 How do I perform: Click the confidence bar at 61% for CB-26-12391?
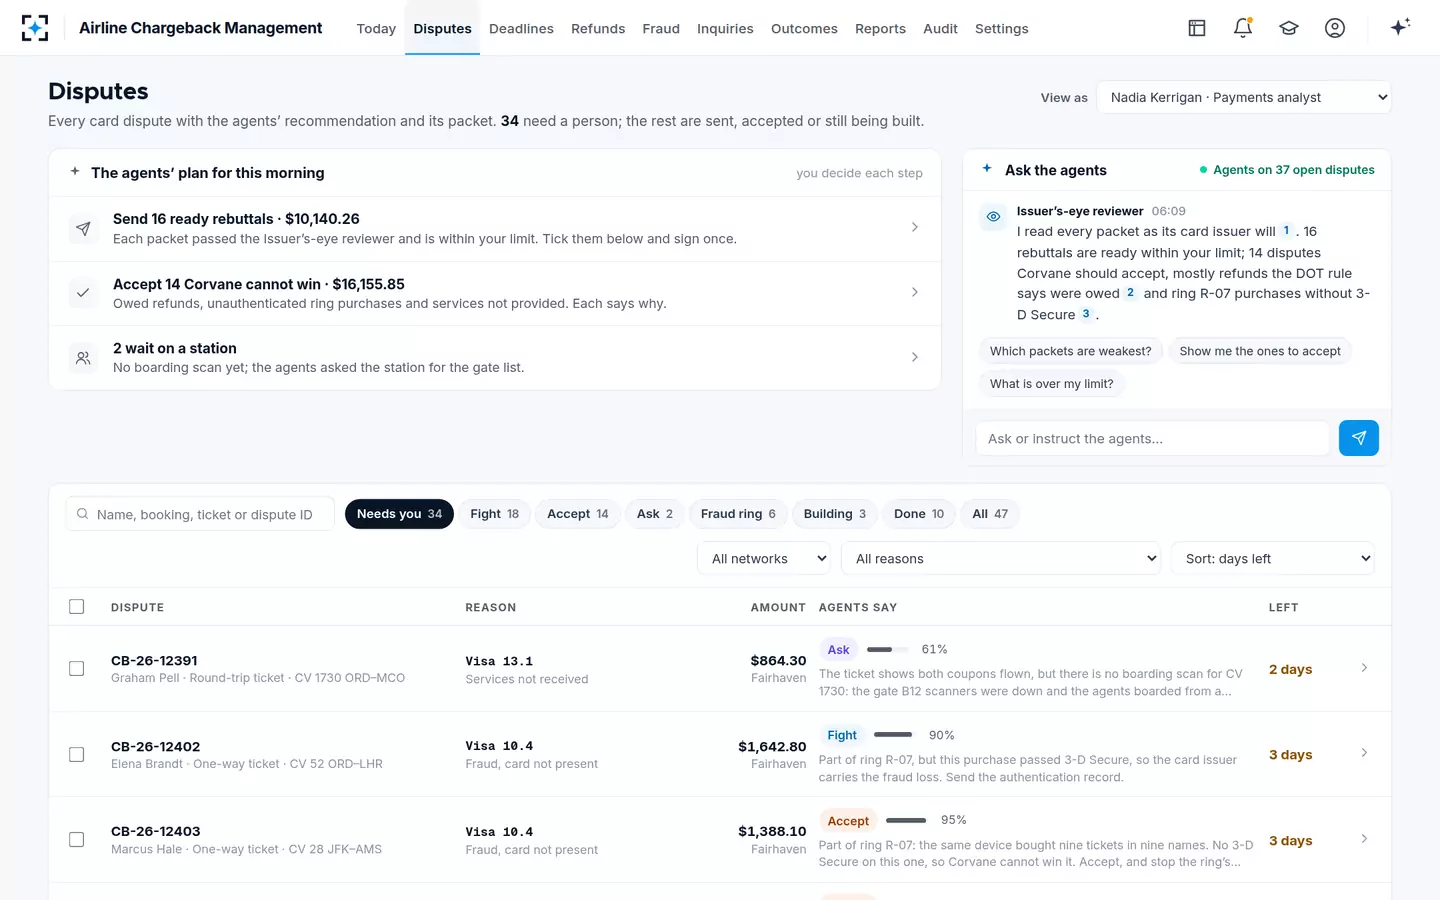coord(888,650)
